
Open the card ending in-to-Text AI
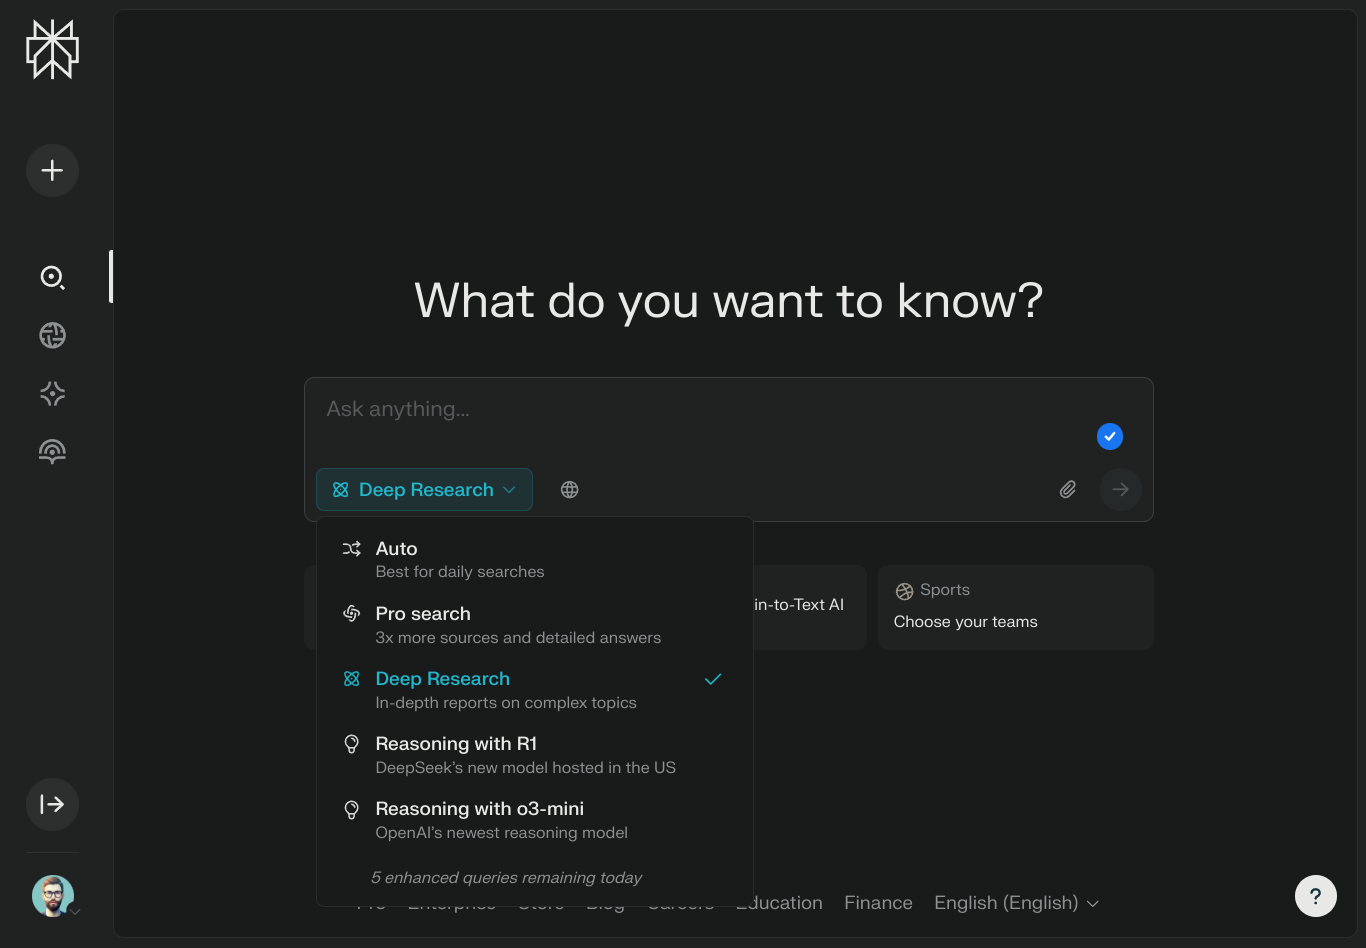pyautogui.click(x=809, y=607)
